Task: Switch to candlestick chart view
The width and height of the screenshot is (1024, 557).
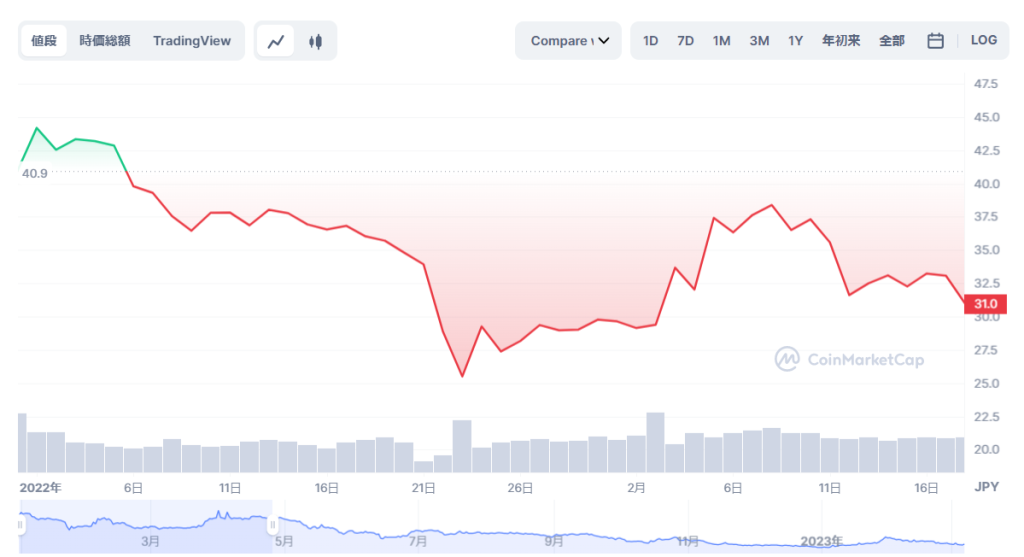Action: 315,41
